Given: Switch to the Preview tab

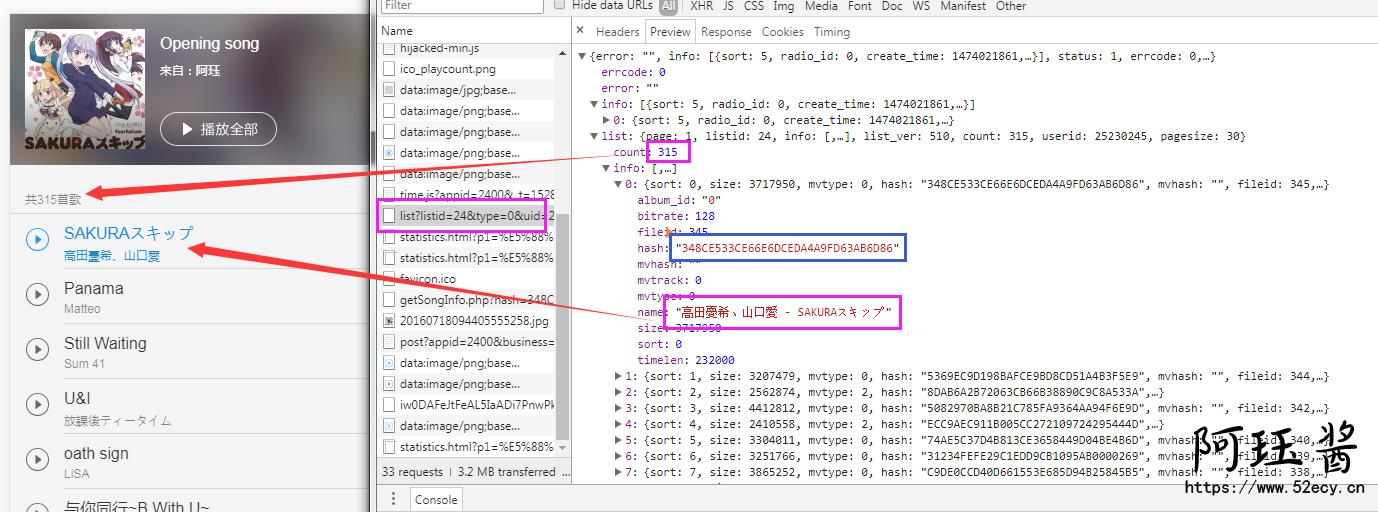Looking at the screenshot, I should pyautogui.click(x=670, y=32).
